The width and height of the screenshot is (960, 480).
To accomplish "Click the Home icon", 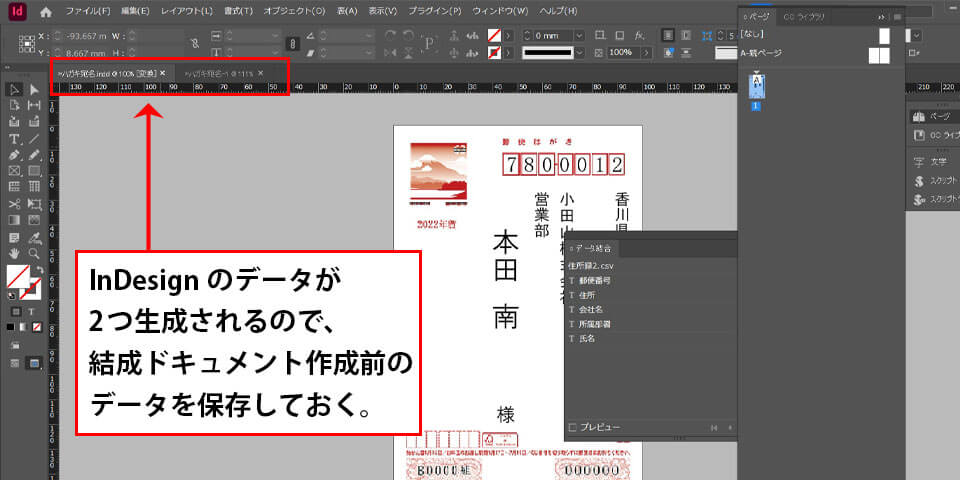I will (x=46, y=12).
